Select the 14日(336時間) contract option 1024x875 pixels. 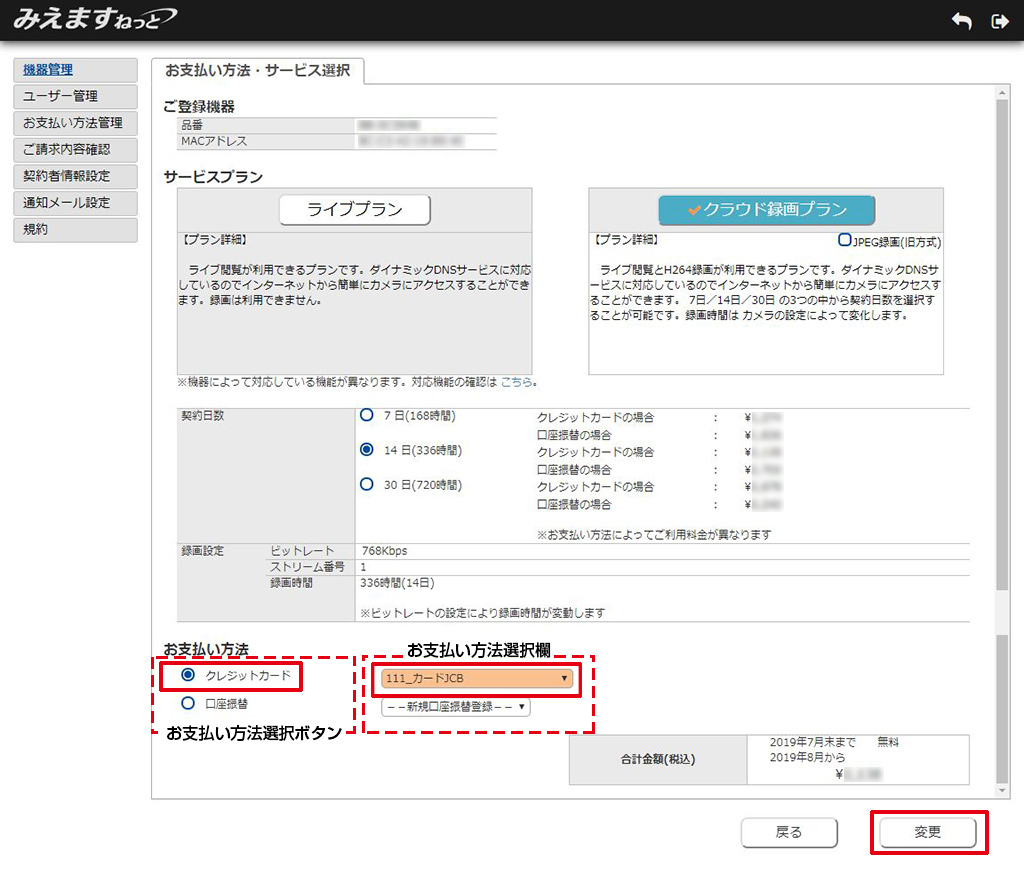367,450
